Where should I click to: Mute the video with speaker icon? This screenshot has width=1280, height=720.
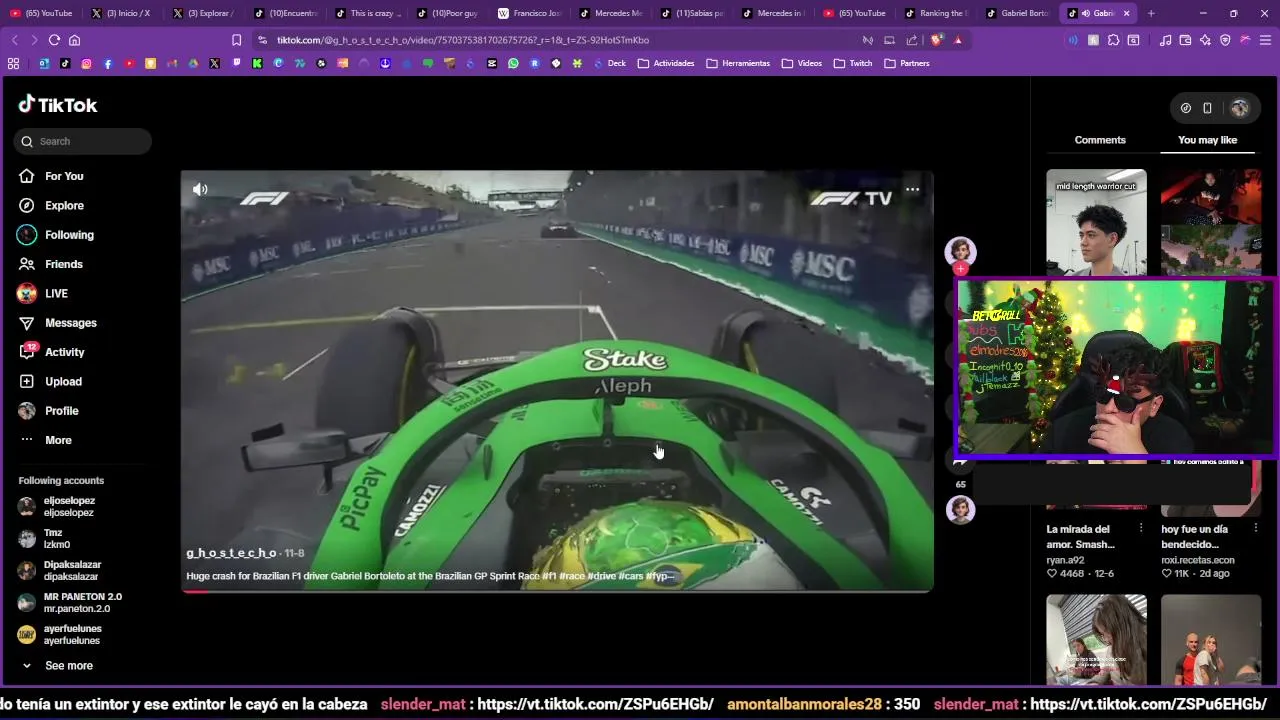pos(200,189)
